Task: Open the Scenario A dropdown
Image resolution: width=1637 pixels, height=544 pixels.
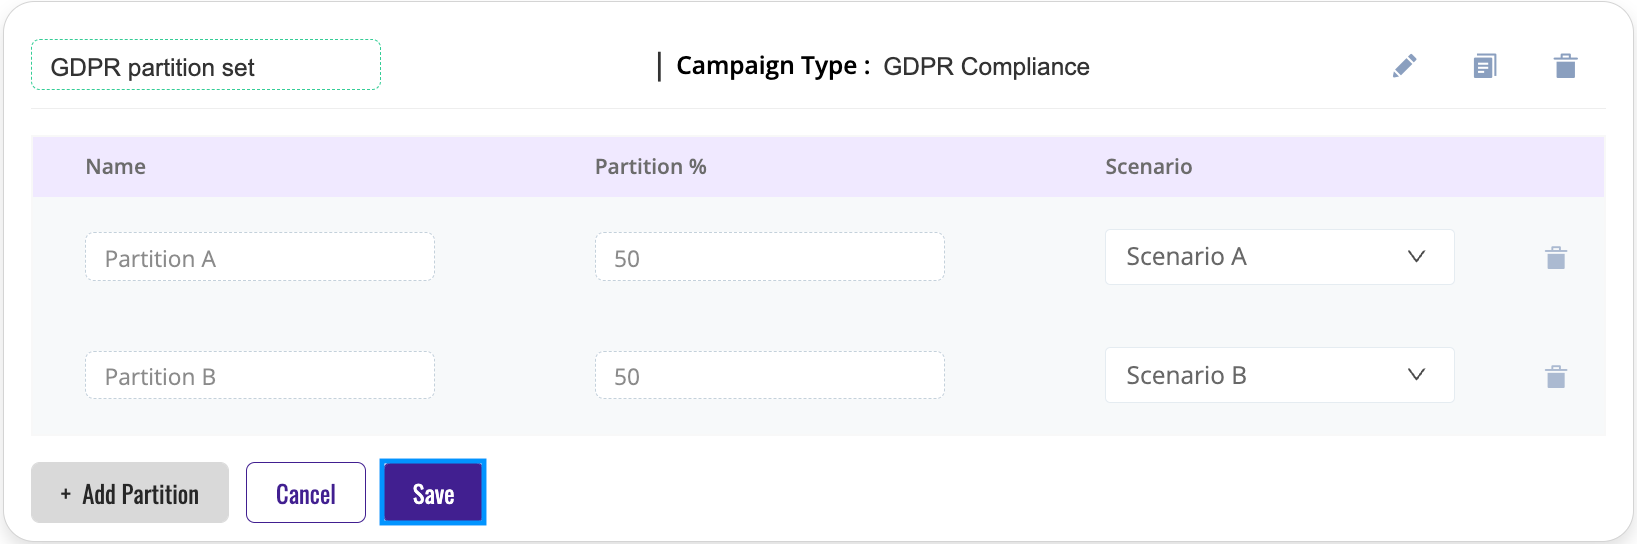Action: tap(1279, 257)
